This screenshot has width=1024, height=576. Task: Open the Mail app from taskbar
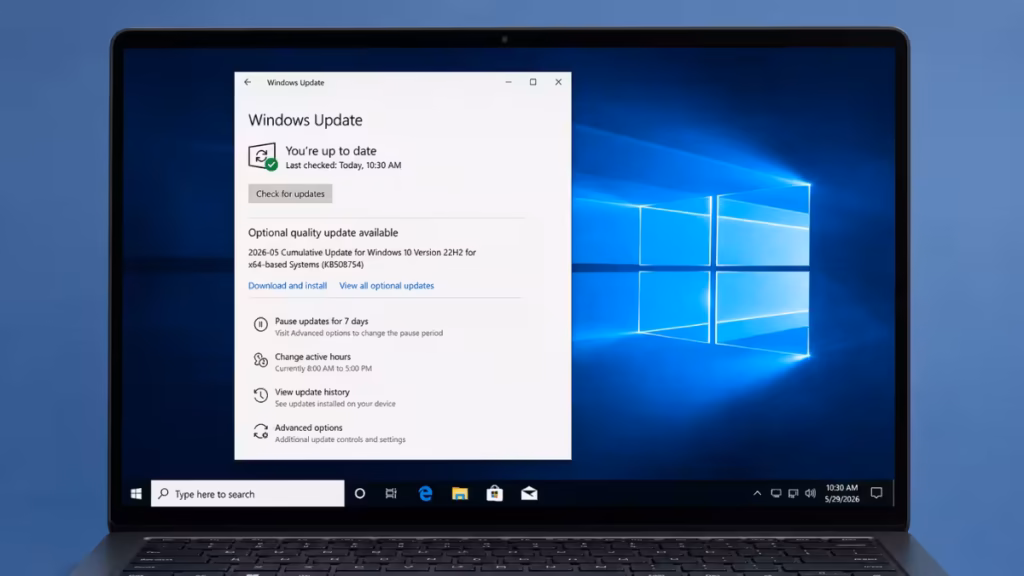(529, 494)
